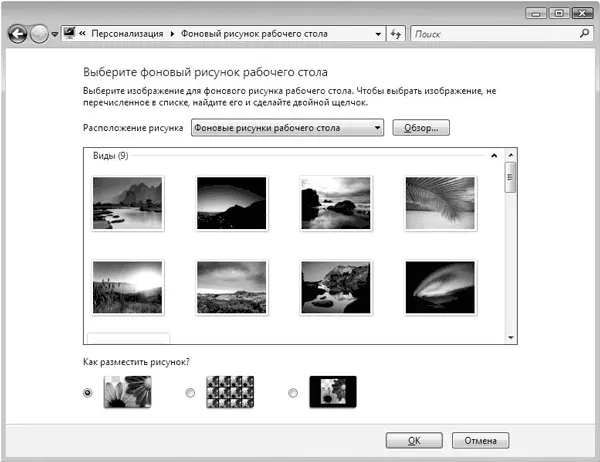The image size is (600, 462).
Task: Collapse the Виды (9) group chevron
Action: [494, 155]
